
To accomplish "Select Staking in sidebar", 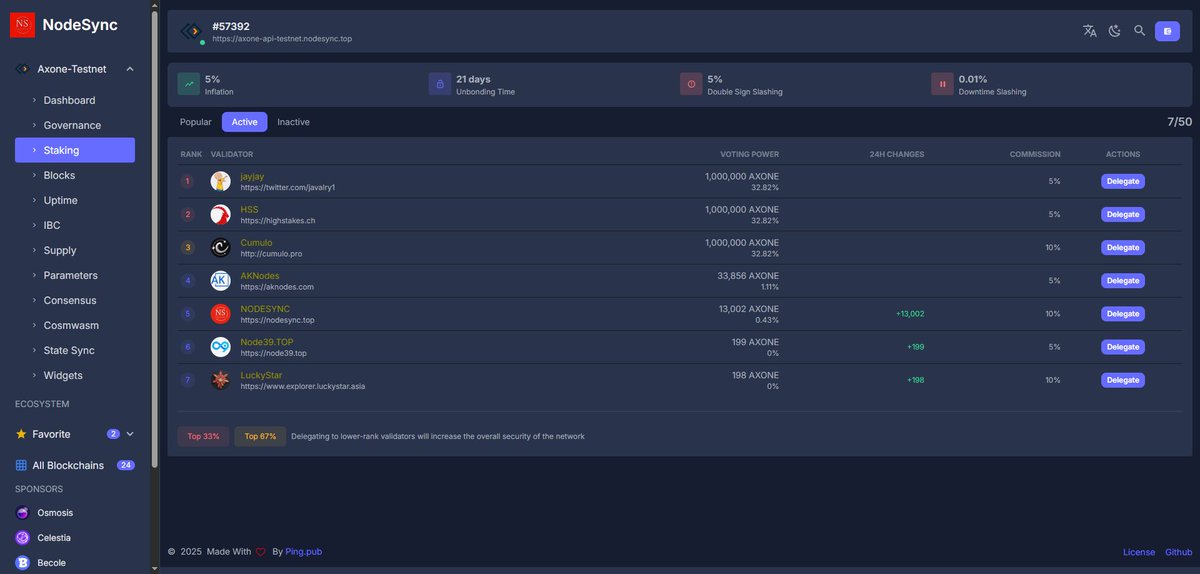I will (75, 150).
